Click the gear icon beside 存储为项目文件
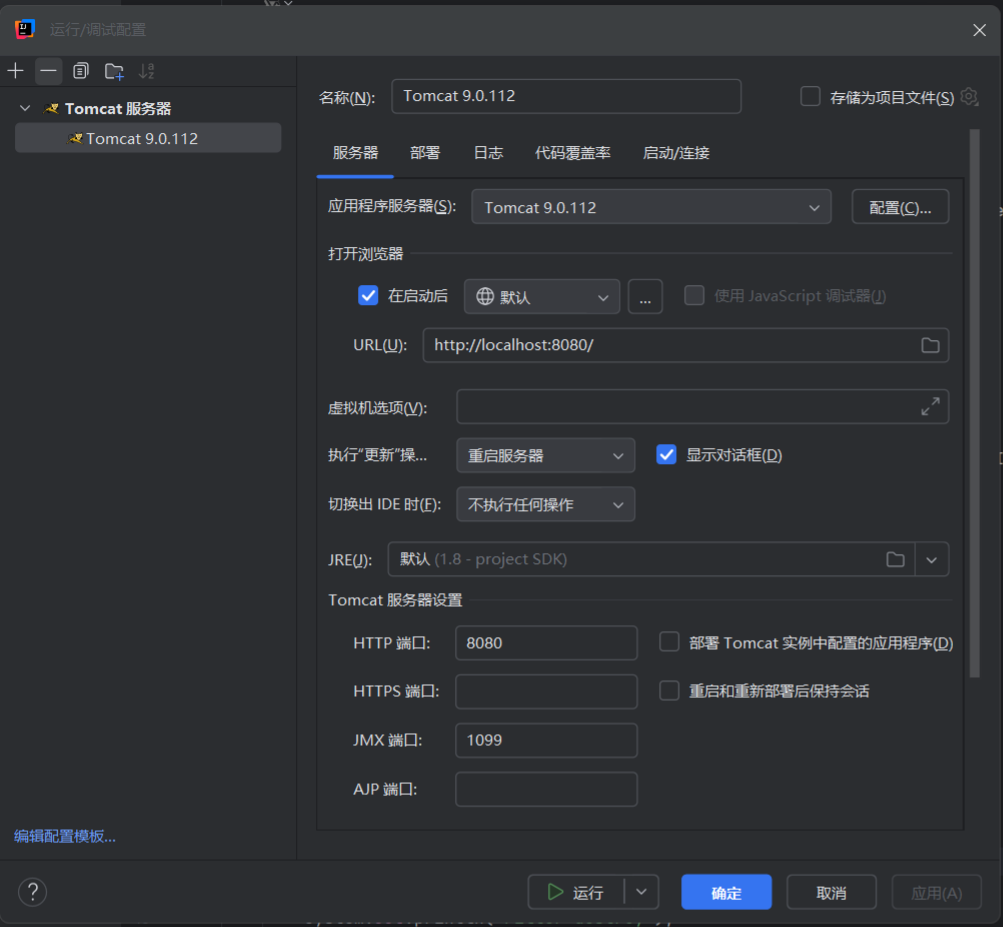This screenshot has height=927, width=1003. coord(969,97)
